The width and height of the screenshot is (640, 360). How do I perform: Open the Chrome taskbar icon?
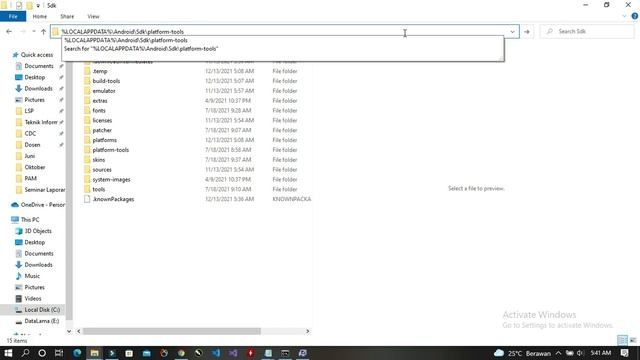tap(181, 353)
